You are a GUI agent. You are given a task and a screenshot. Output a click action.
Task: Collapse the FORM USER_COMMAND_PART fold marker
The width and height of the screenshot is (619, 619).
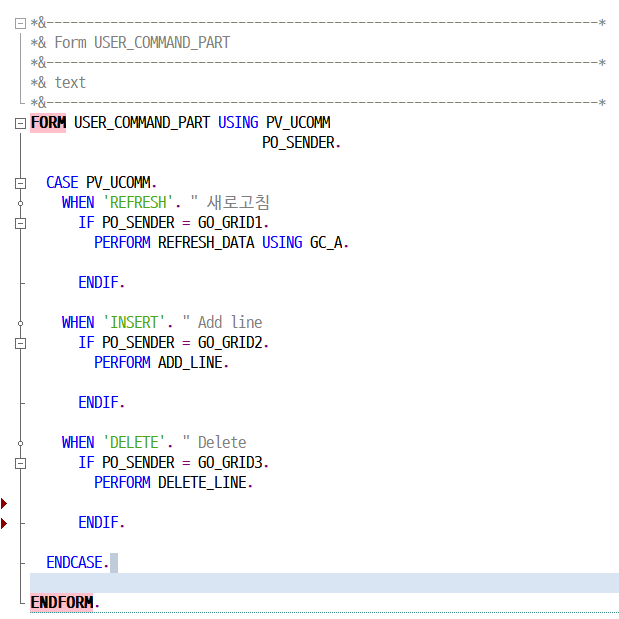[20, 124]
